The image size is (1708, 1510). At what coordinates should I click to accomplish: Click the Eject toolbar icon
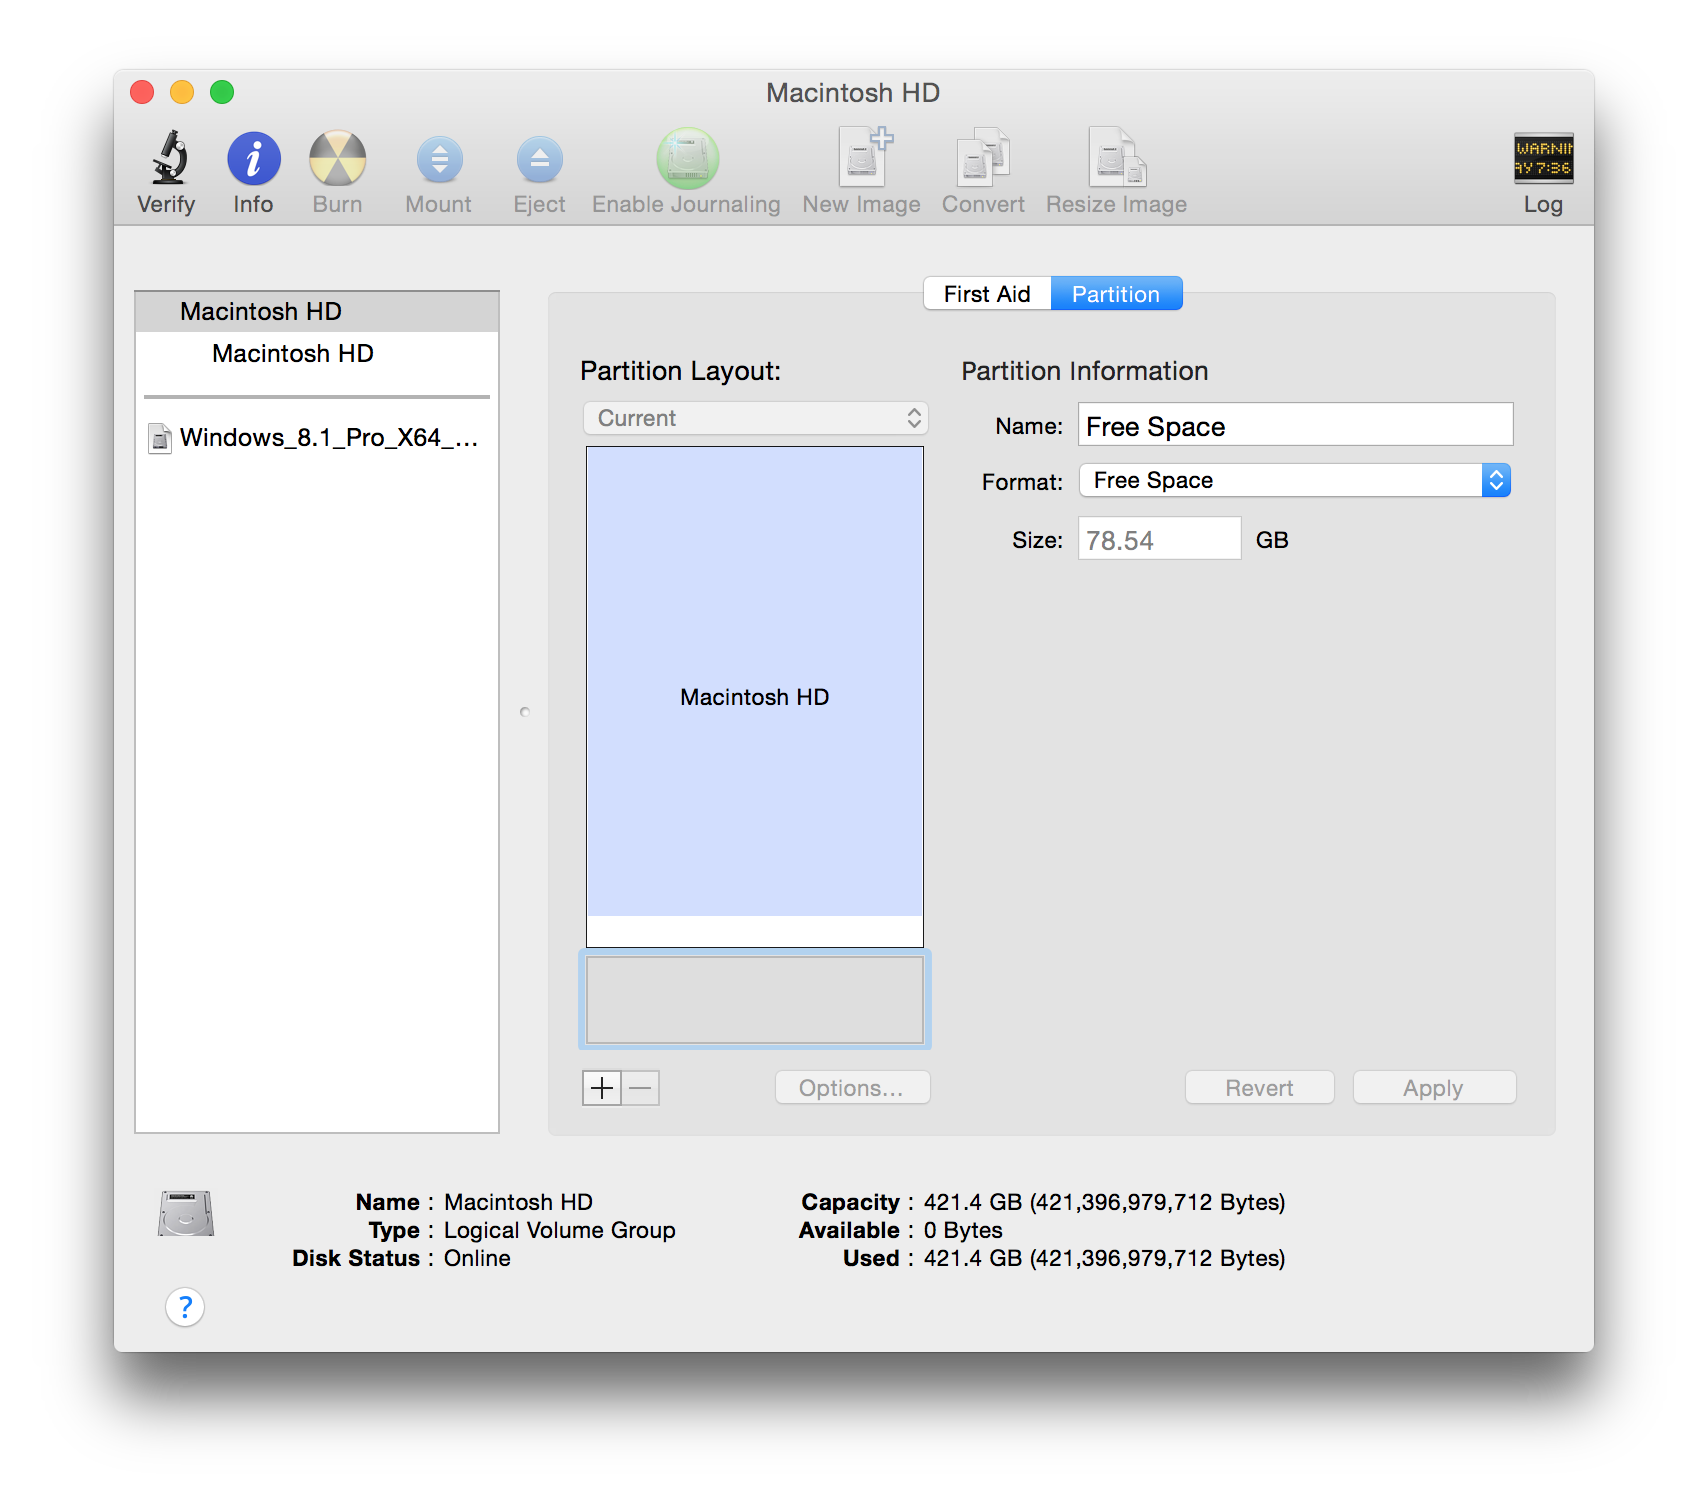(540, 160)
